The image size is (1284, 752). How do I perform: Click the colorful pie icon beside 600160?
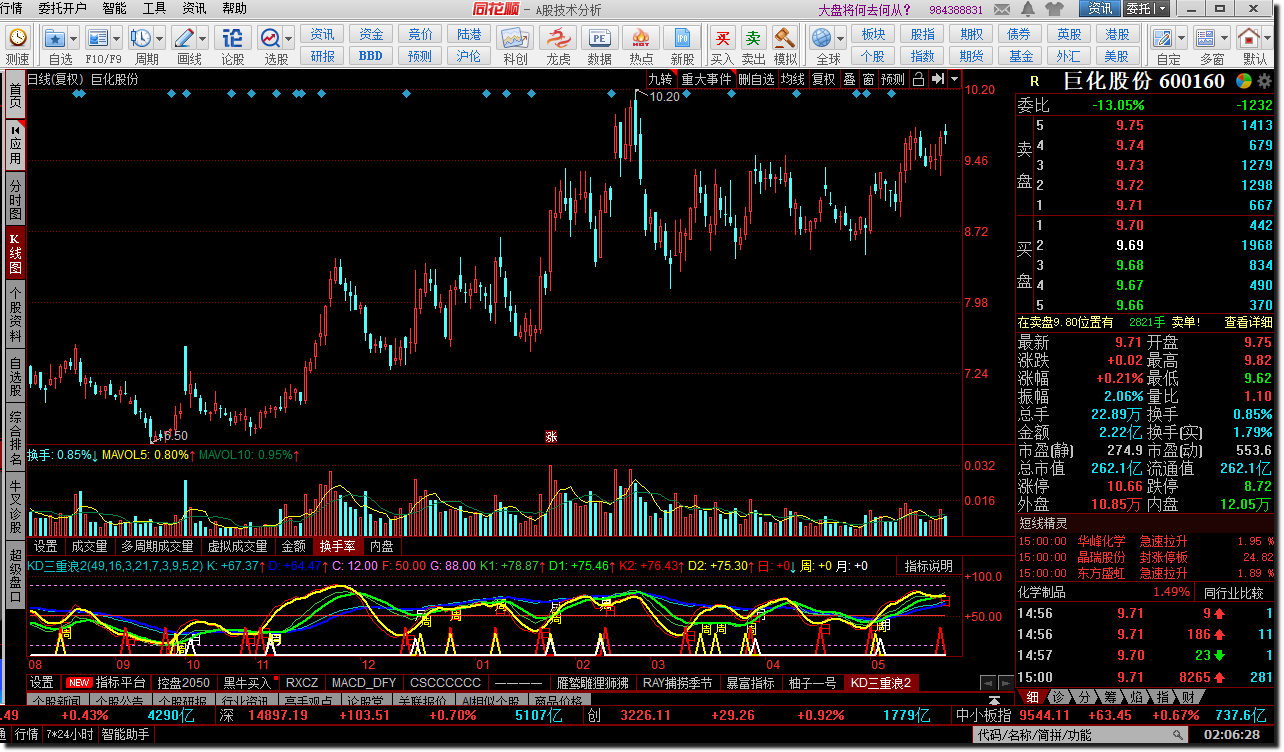point(1244,81)
